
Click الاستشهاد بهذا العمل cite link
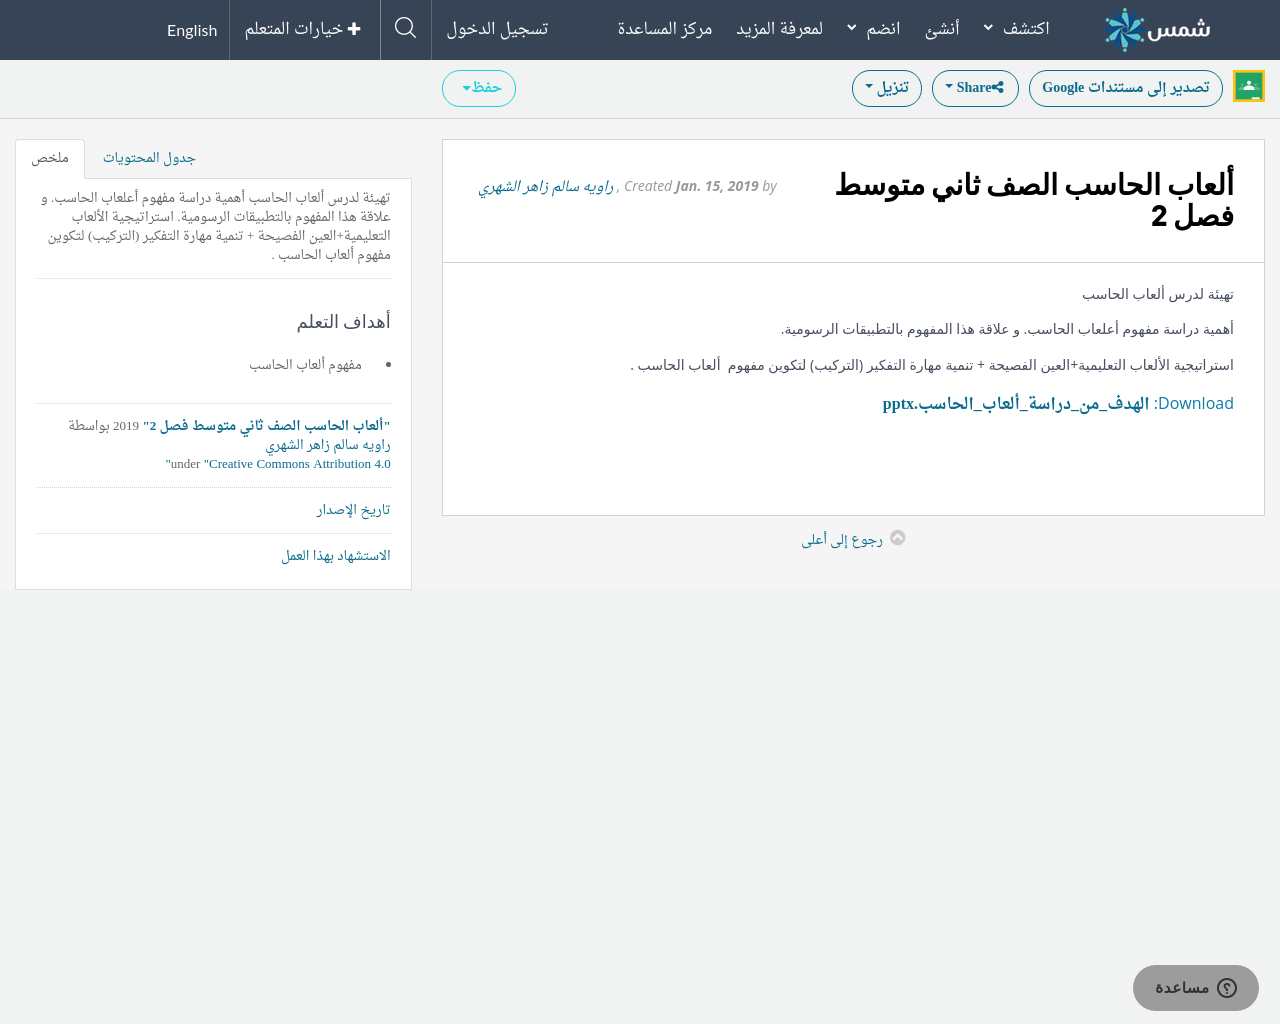(x=336, y=556)
